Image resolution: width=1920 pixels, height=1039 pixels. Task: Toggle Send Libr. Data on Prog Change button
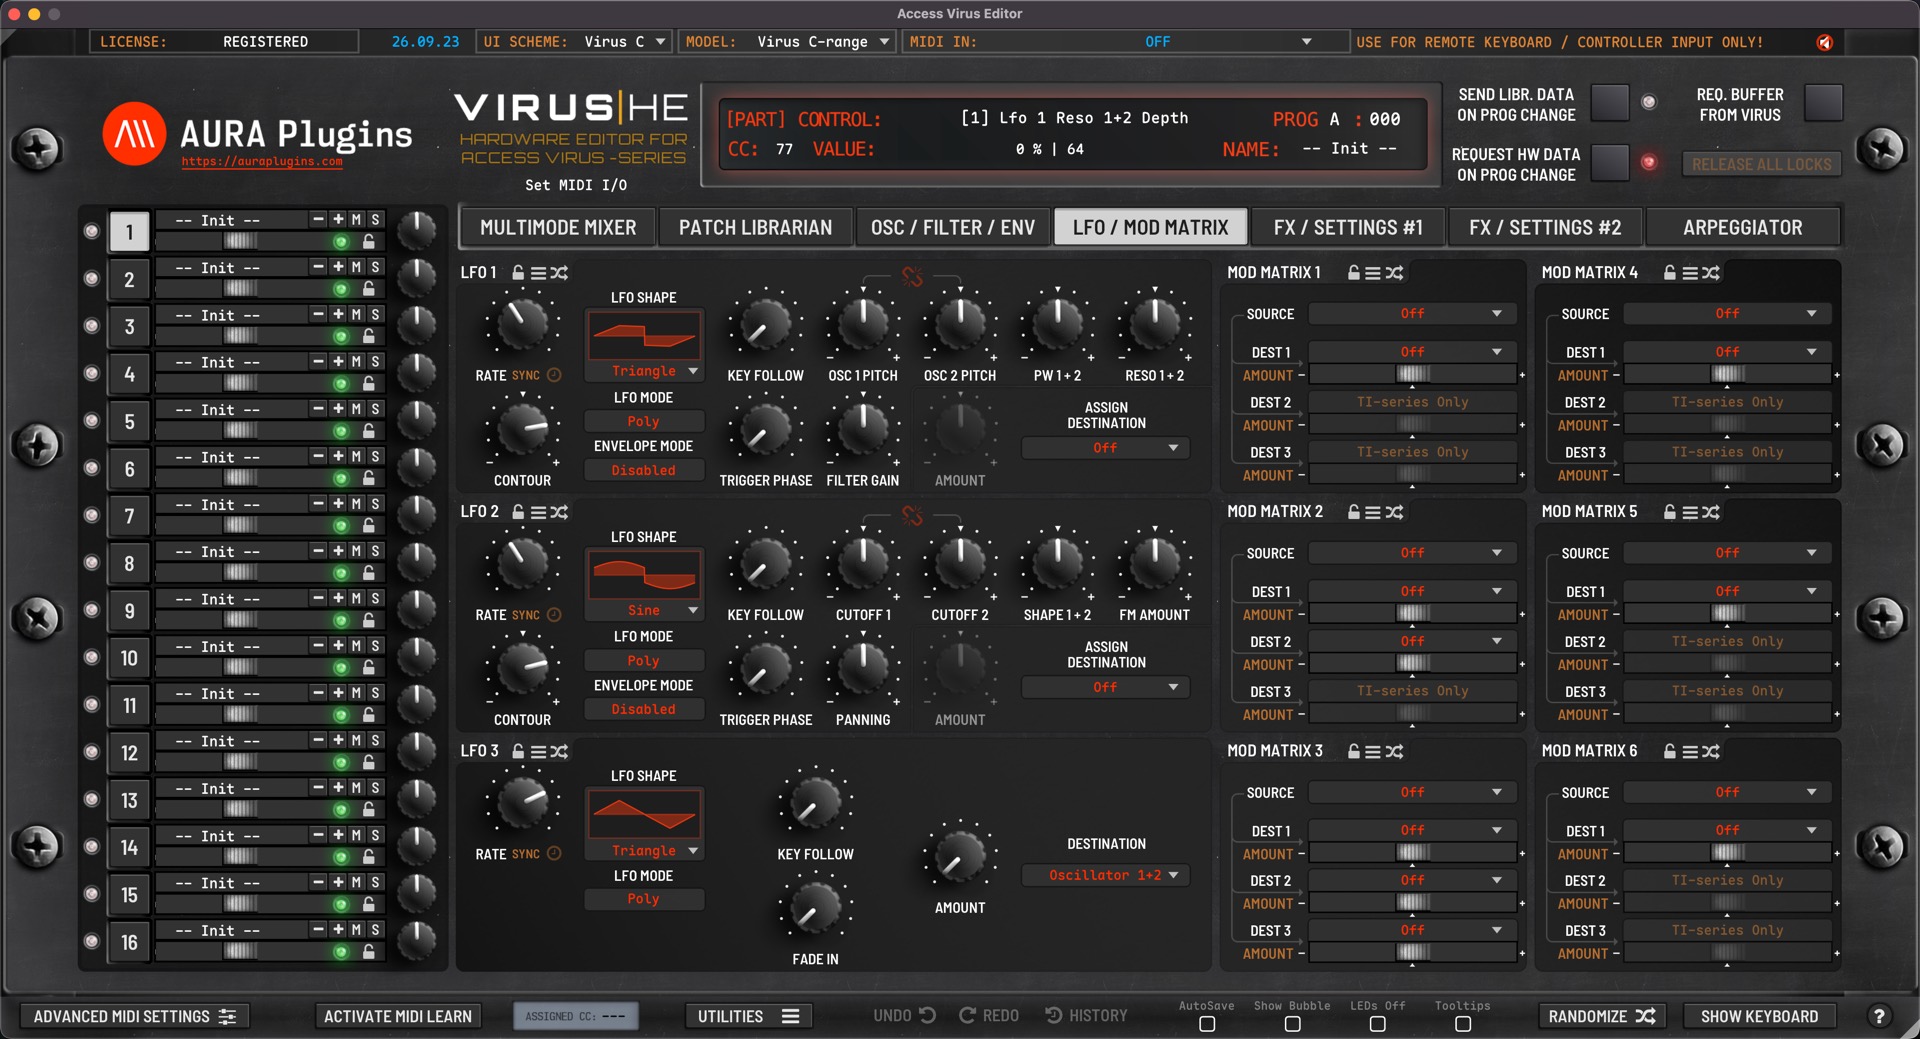1609,102
